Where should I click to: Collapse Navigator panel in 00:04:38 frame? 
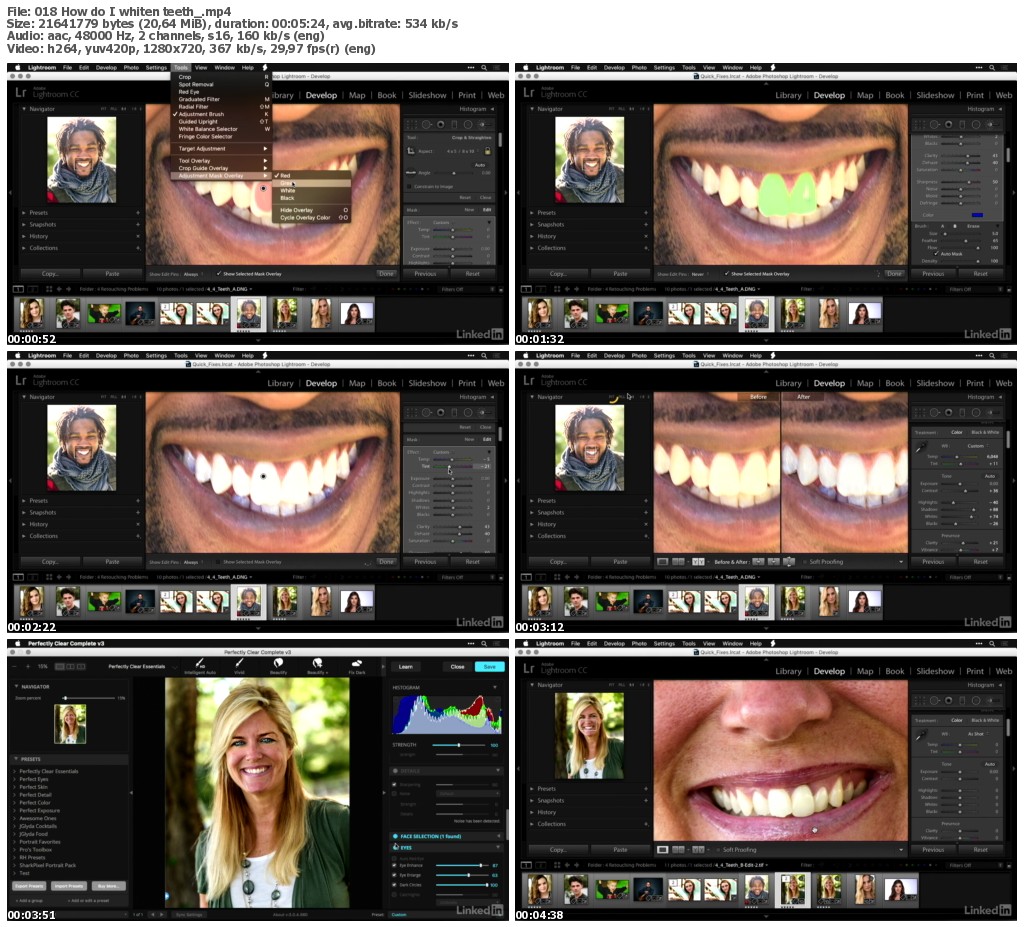click(x=532, y=685)
